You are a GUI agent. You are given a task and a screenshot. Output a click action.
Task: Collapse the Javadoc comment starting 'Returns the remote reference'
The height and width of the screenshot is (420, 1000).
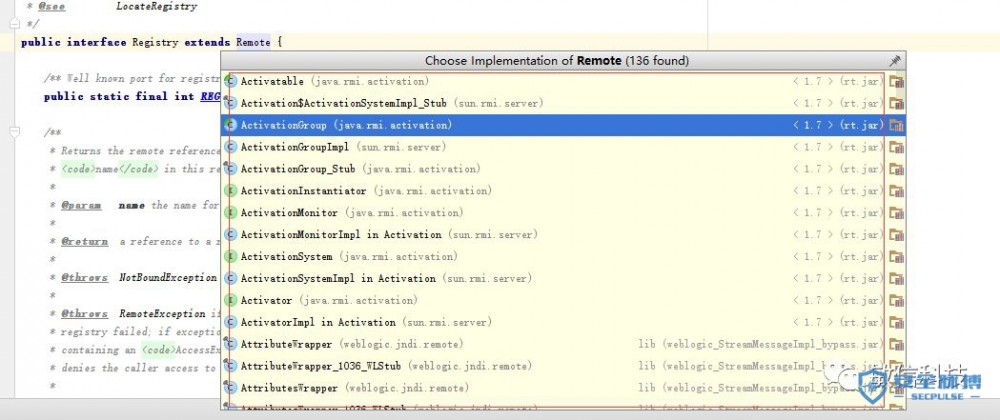[x=15, y=133]
